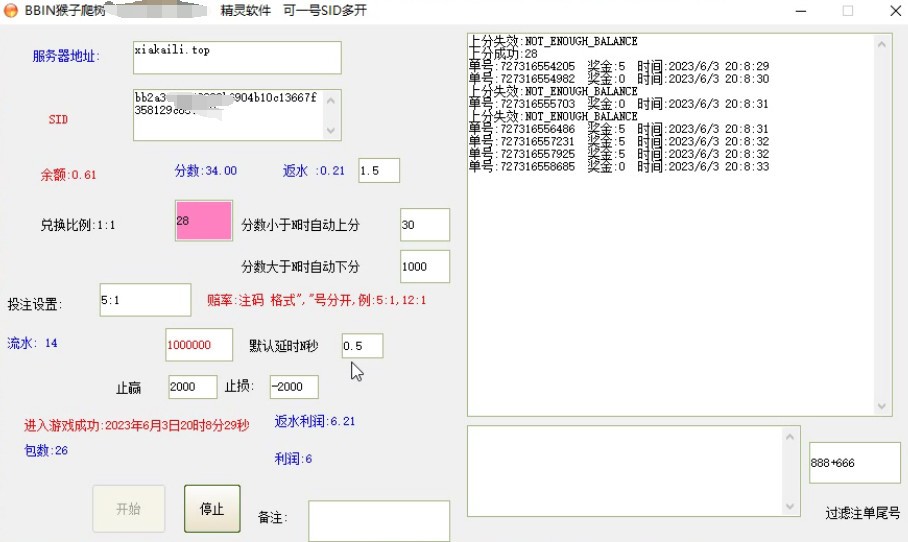Viewport: 908px width, 542px height.
Task: Click the bet setting field 5:1
Action: pos(145,300)
